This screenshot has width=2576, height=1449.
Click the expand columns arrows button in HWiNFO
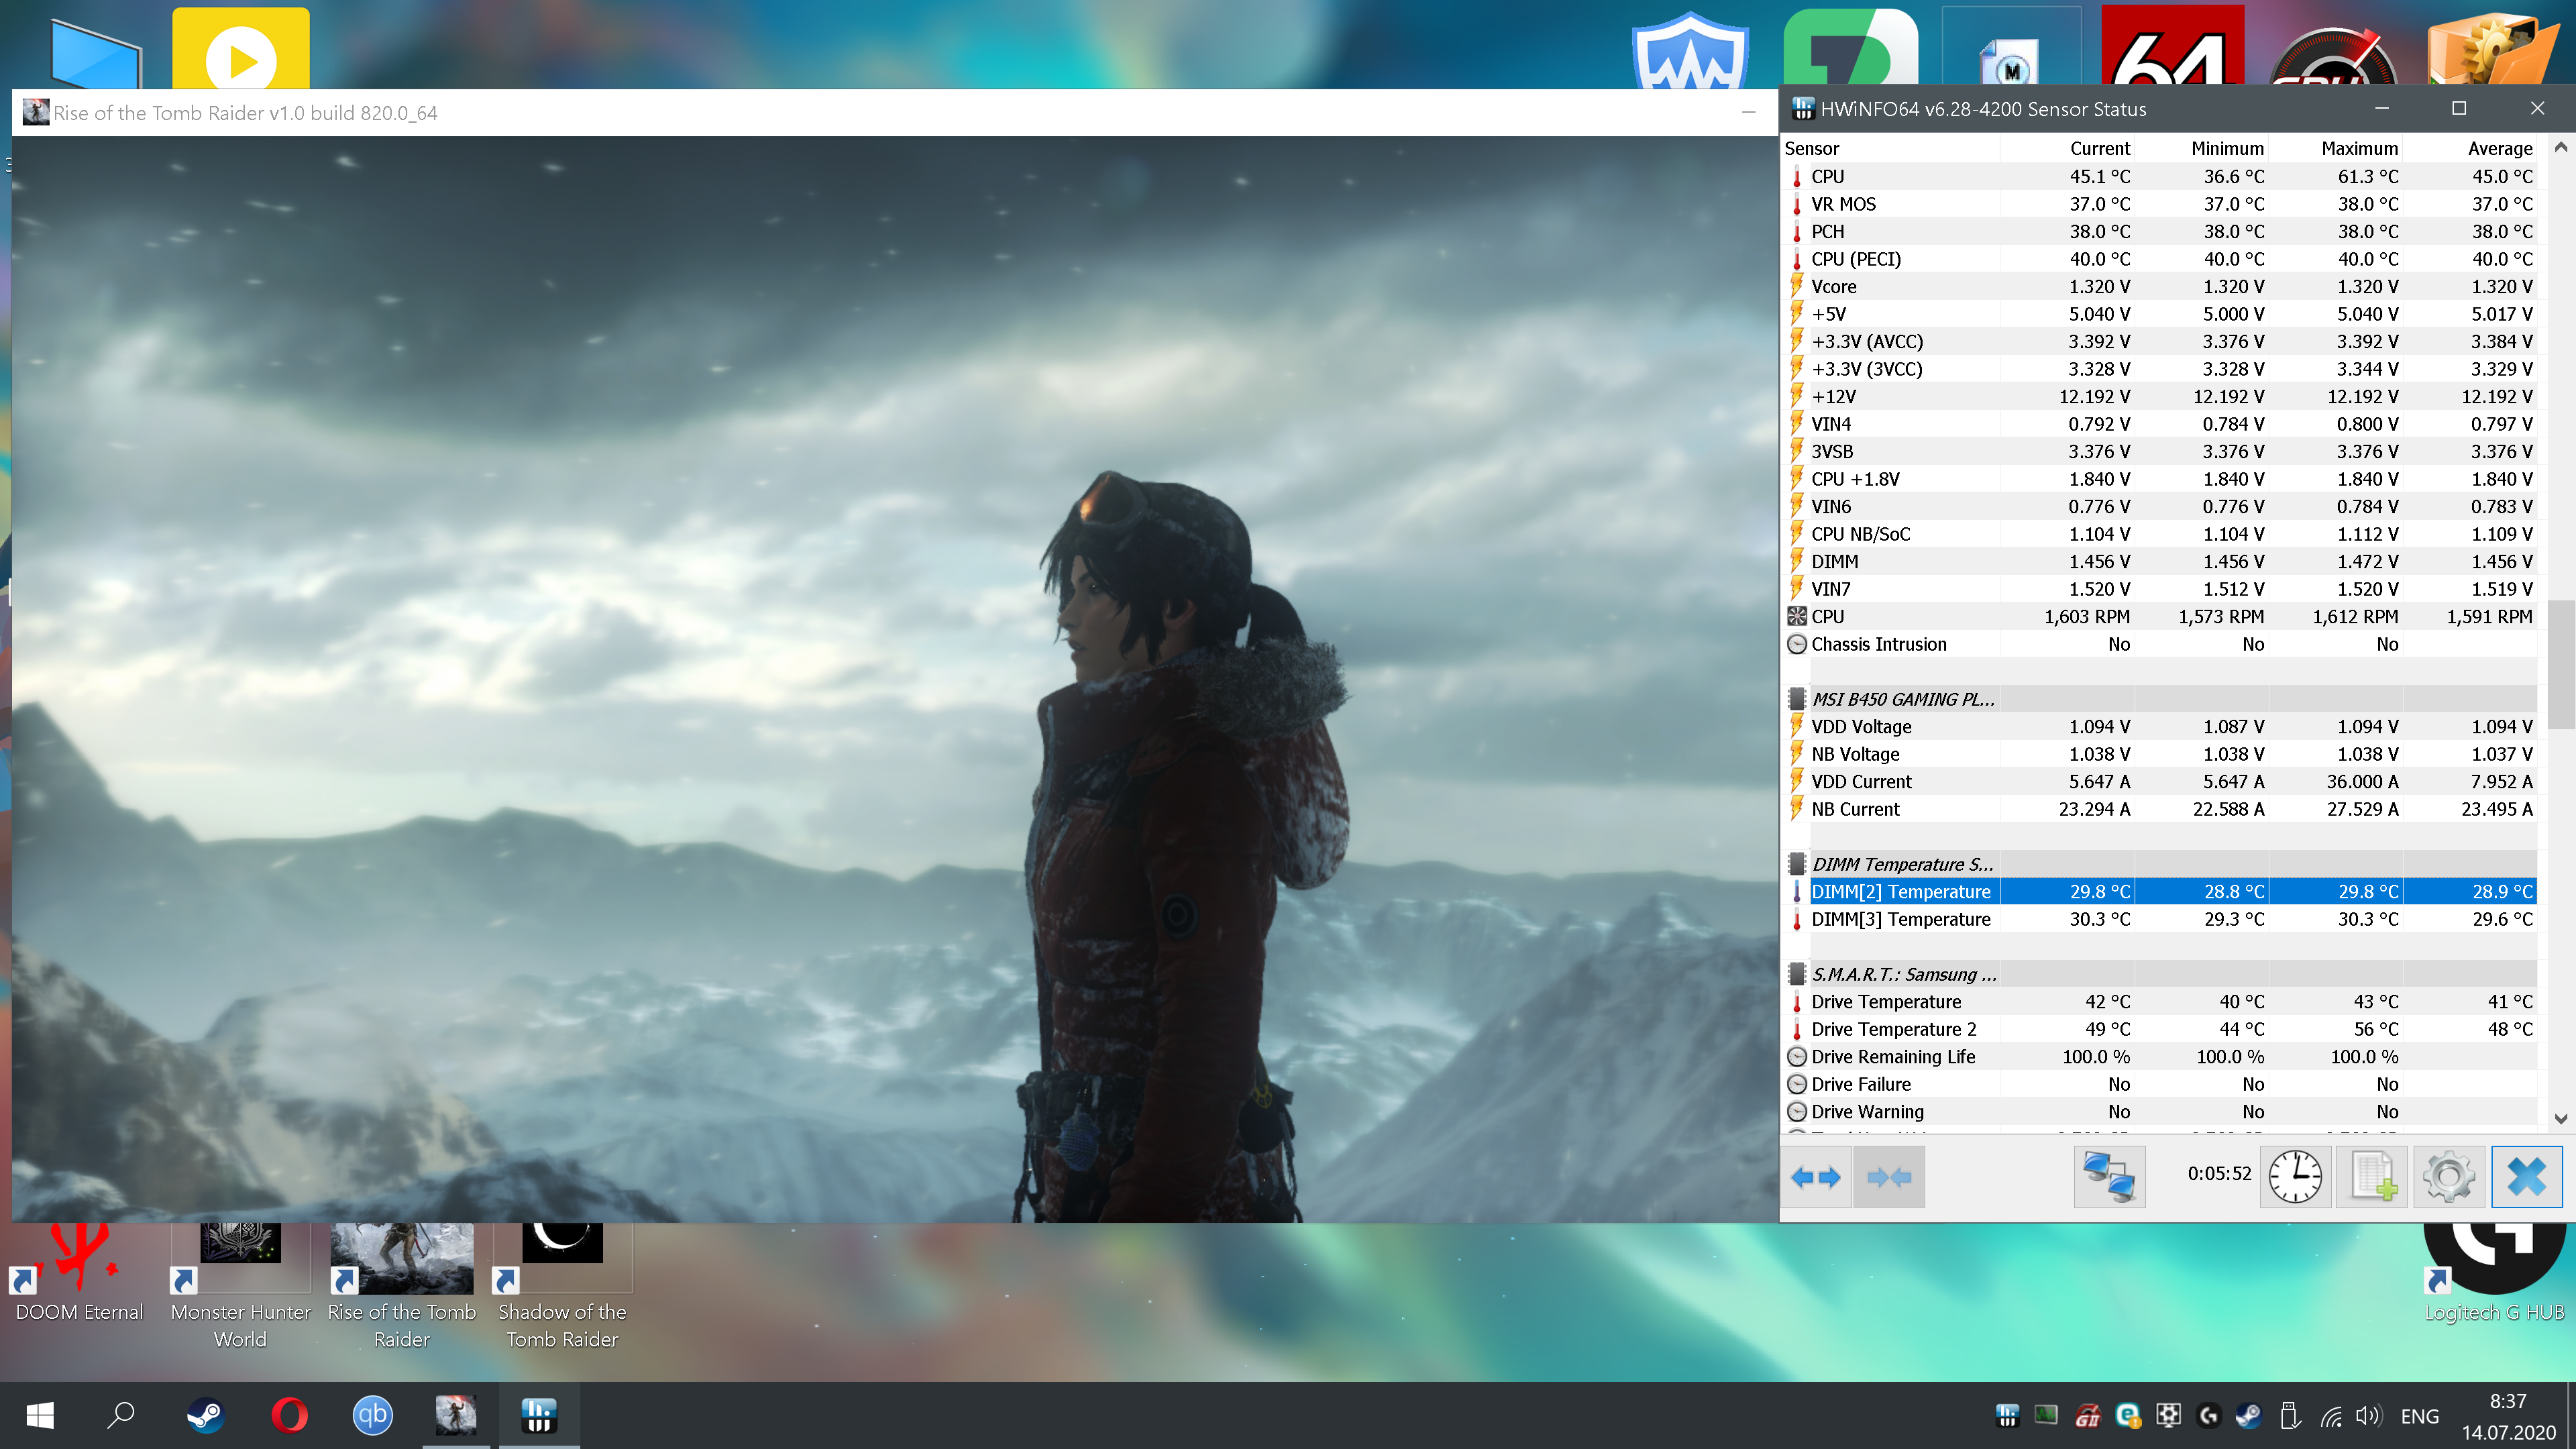tap(1816, 1177)
